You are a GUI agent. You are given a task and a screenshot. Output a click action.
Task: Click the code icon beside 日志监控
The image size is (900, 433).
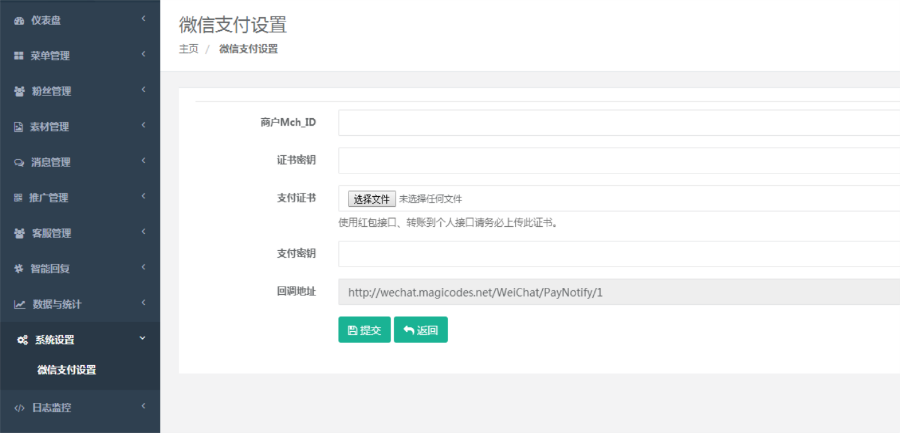point(20,408)
